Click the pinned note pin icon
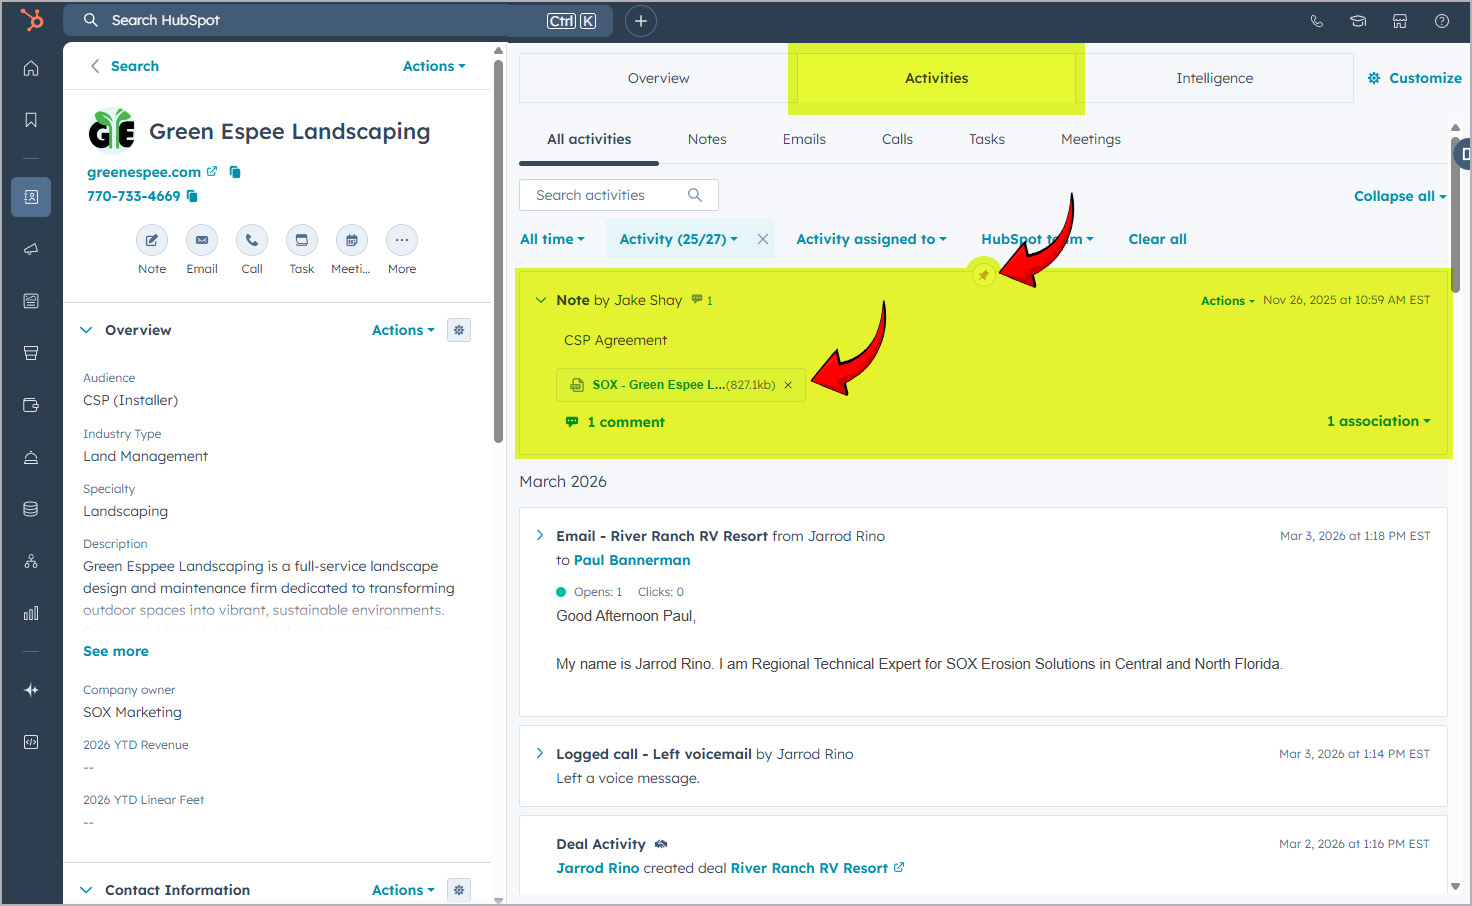1472x906 pixels. tap(984, 275)
